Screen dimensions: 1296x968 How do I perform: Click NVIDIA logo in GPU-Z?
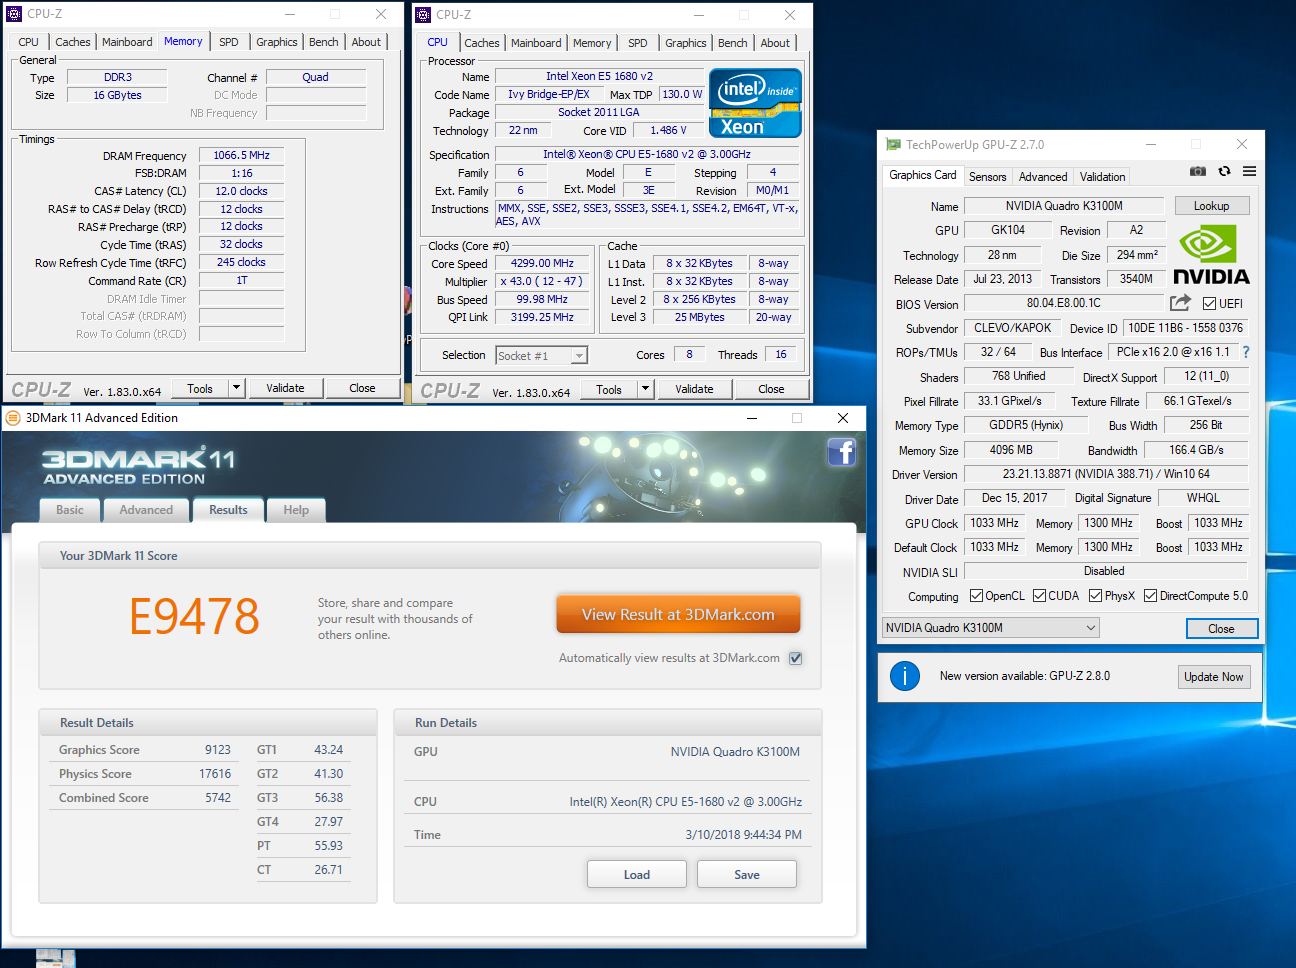coord(1211,256)
